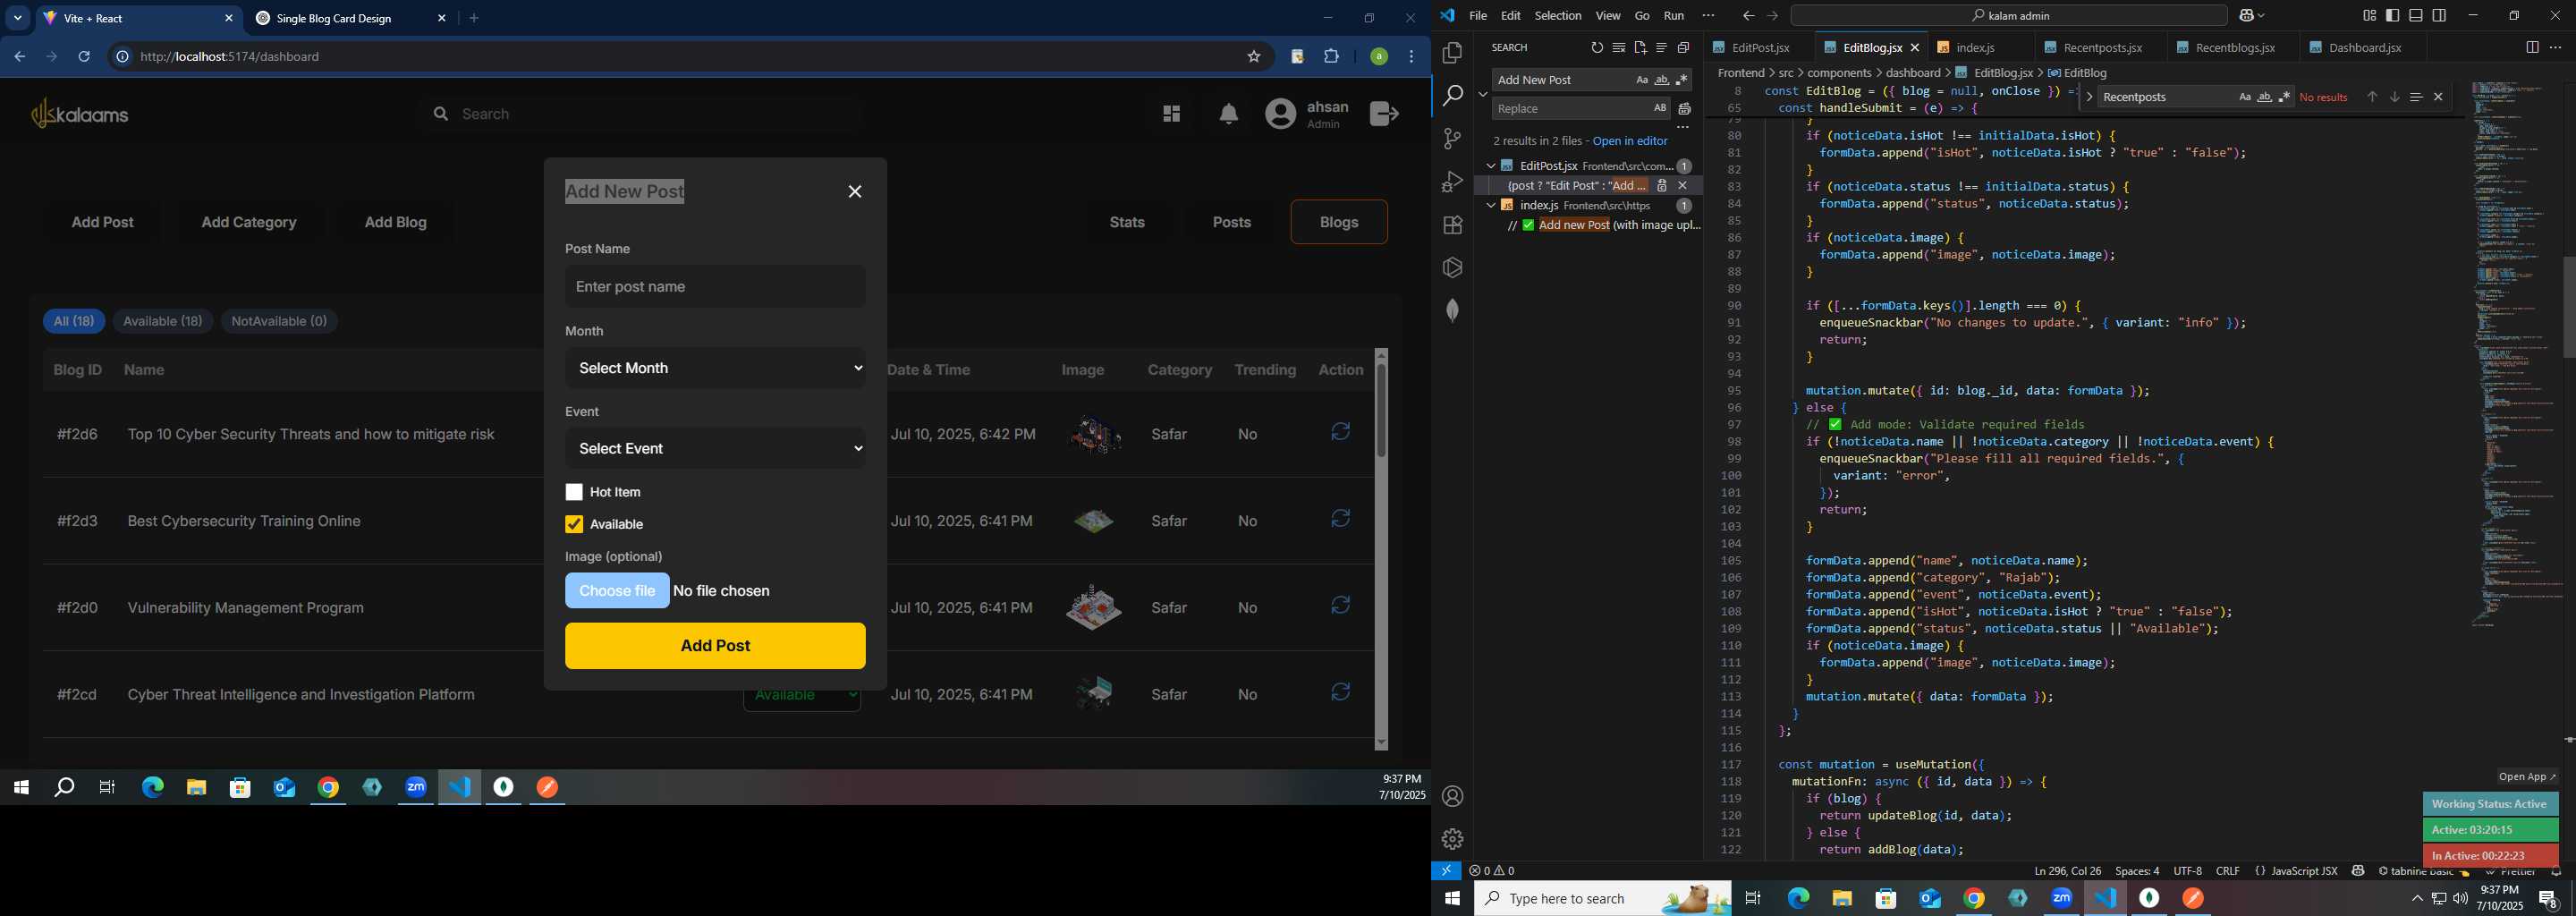Open the Manage gear in VS Code
2576x916 pixels.
(1452, 839)
